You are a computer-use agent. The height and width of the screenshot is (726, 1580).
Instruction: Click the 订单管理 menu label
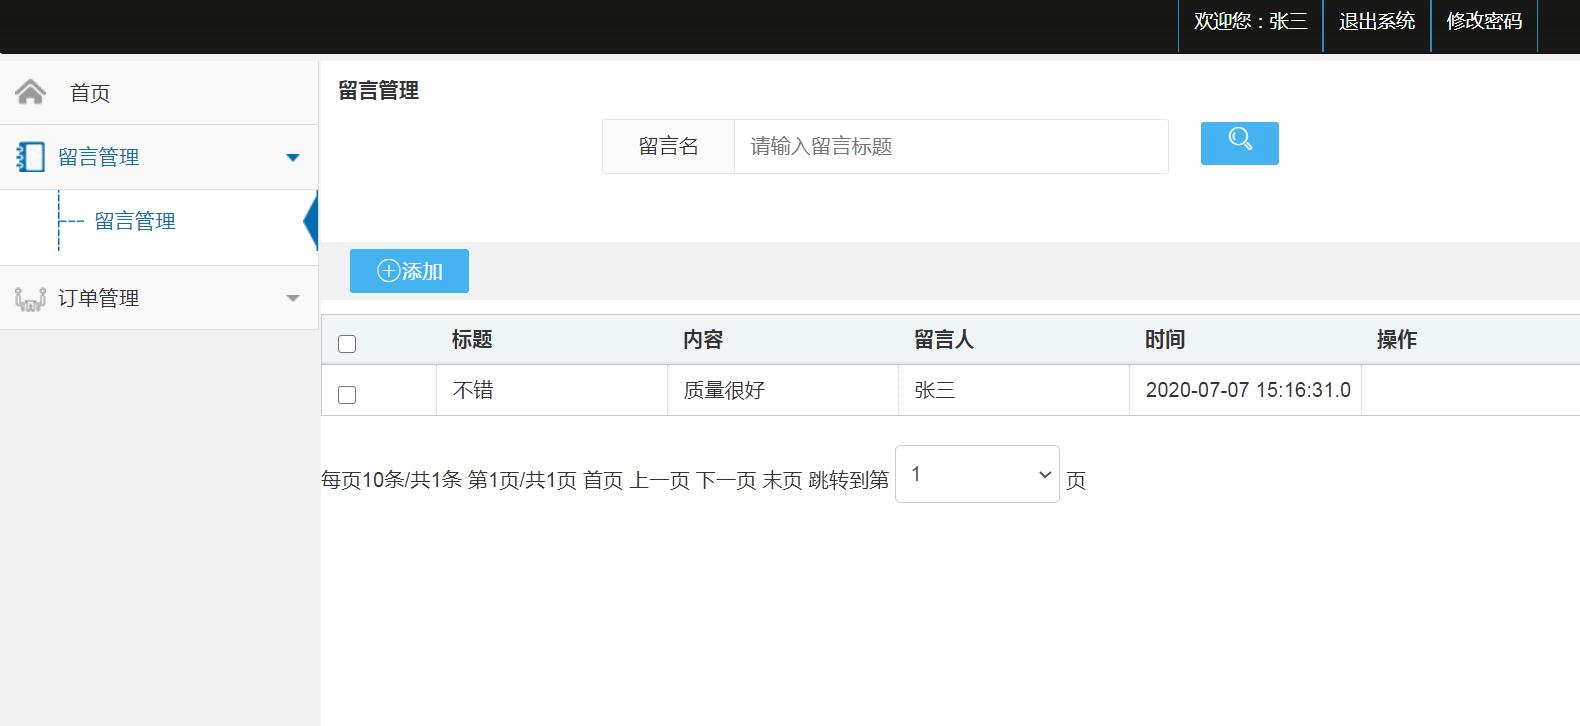[99, 298]
